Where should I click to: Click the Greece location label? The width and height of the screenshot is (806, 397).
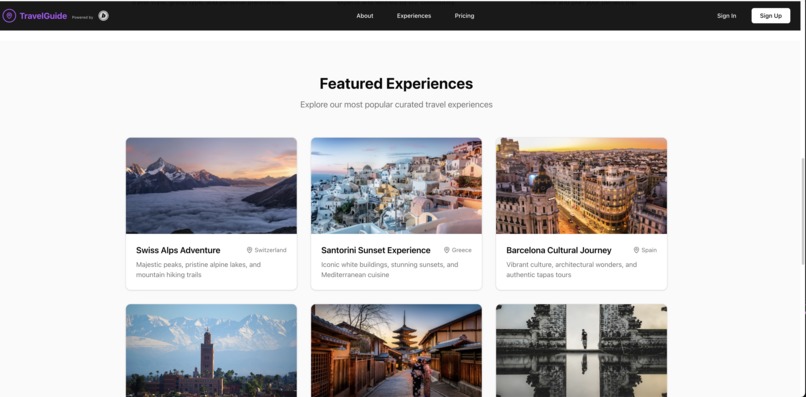pos(462,250)
